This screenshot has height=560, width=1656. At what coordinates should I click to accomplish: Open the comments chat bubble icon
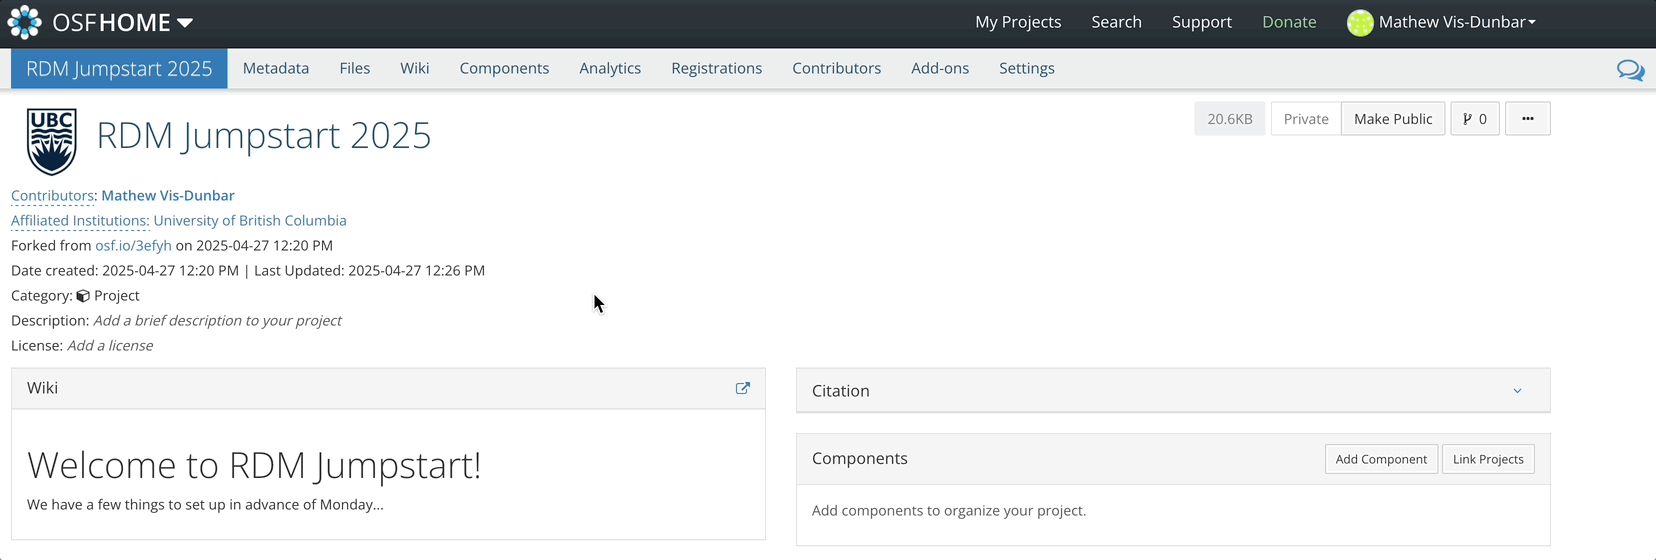click(x=1630, y=70)
